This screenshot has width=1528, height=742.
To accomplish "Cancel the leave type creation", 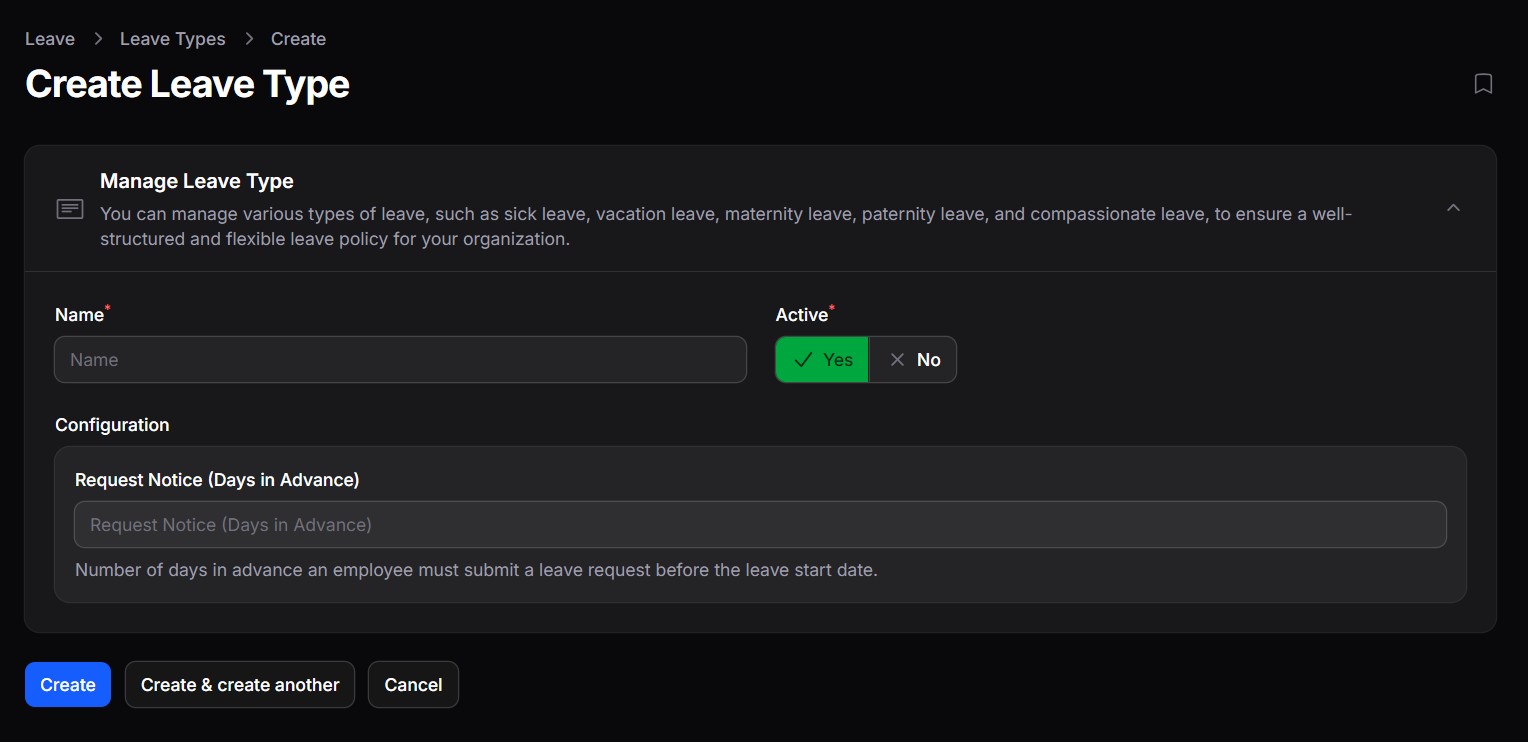I will point(413,685).
